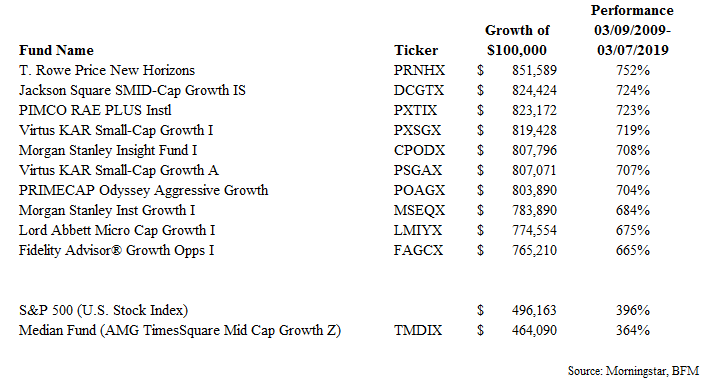Select Lord Abbett Micro Cap Growth I
The image size is (714, 390).
pyautogui.click(x=117, y=231)
